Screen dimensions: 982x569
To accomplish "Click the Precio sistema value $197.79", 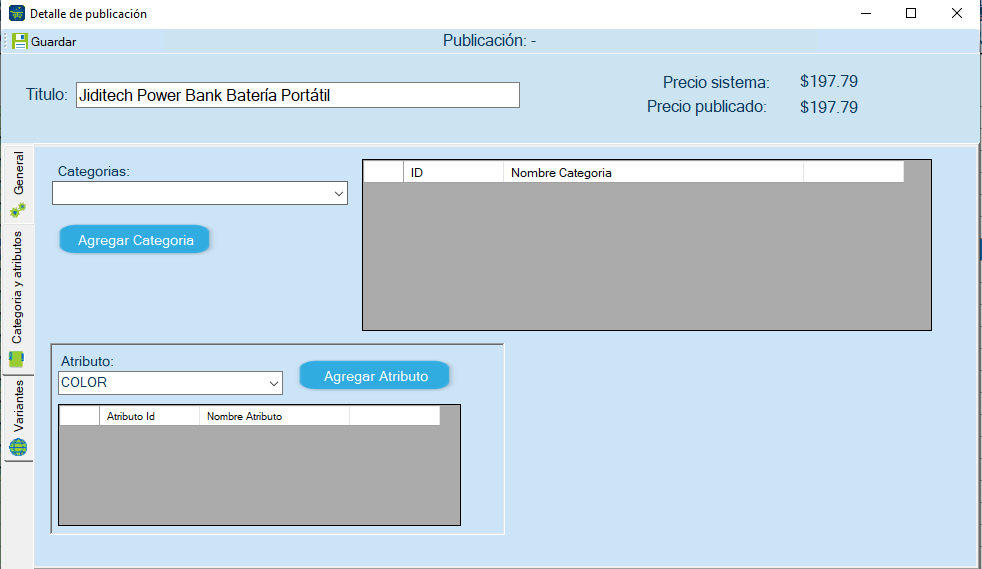I will (829, 81).
